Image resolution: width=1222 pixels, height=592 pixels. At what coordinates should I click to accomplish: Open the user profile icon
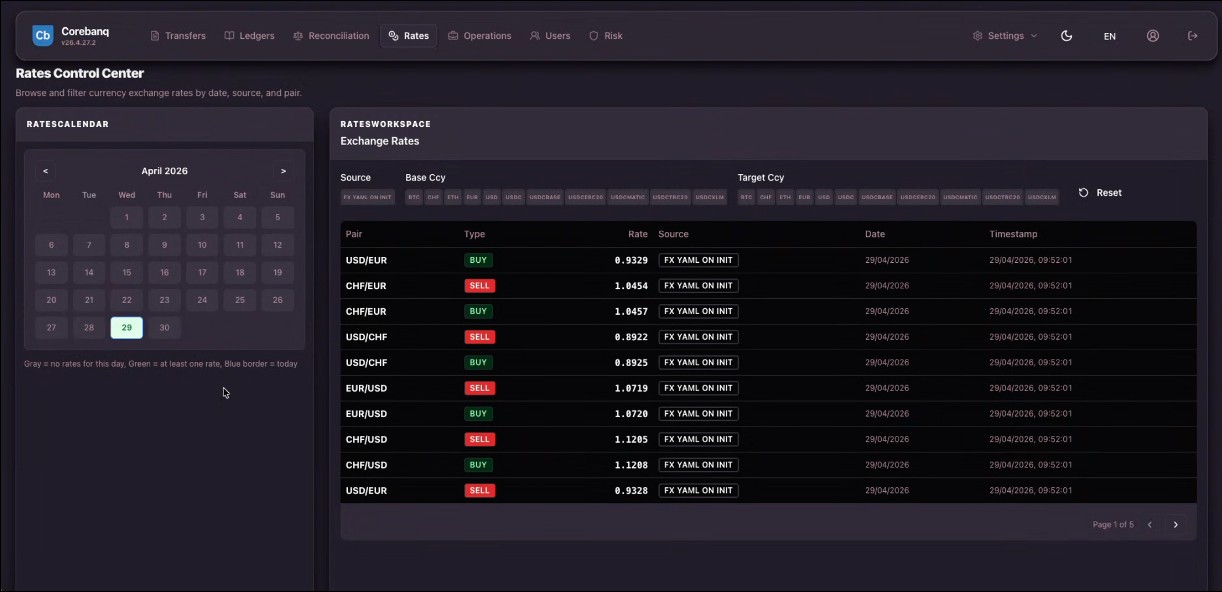pos(1153,35)
